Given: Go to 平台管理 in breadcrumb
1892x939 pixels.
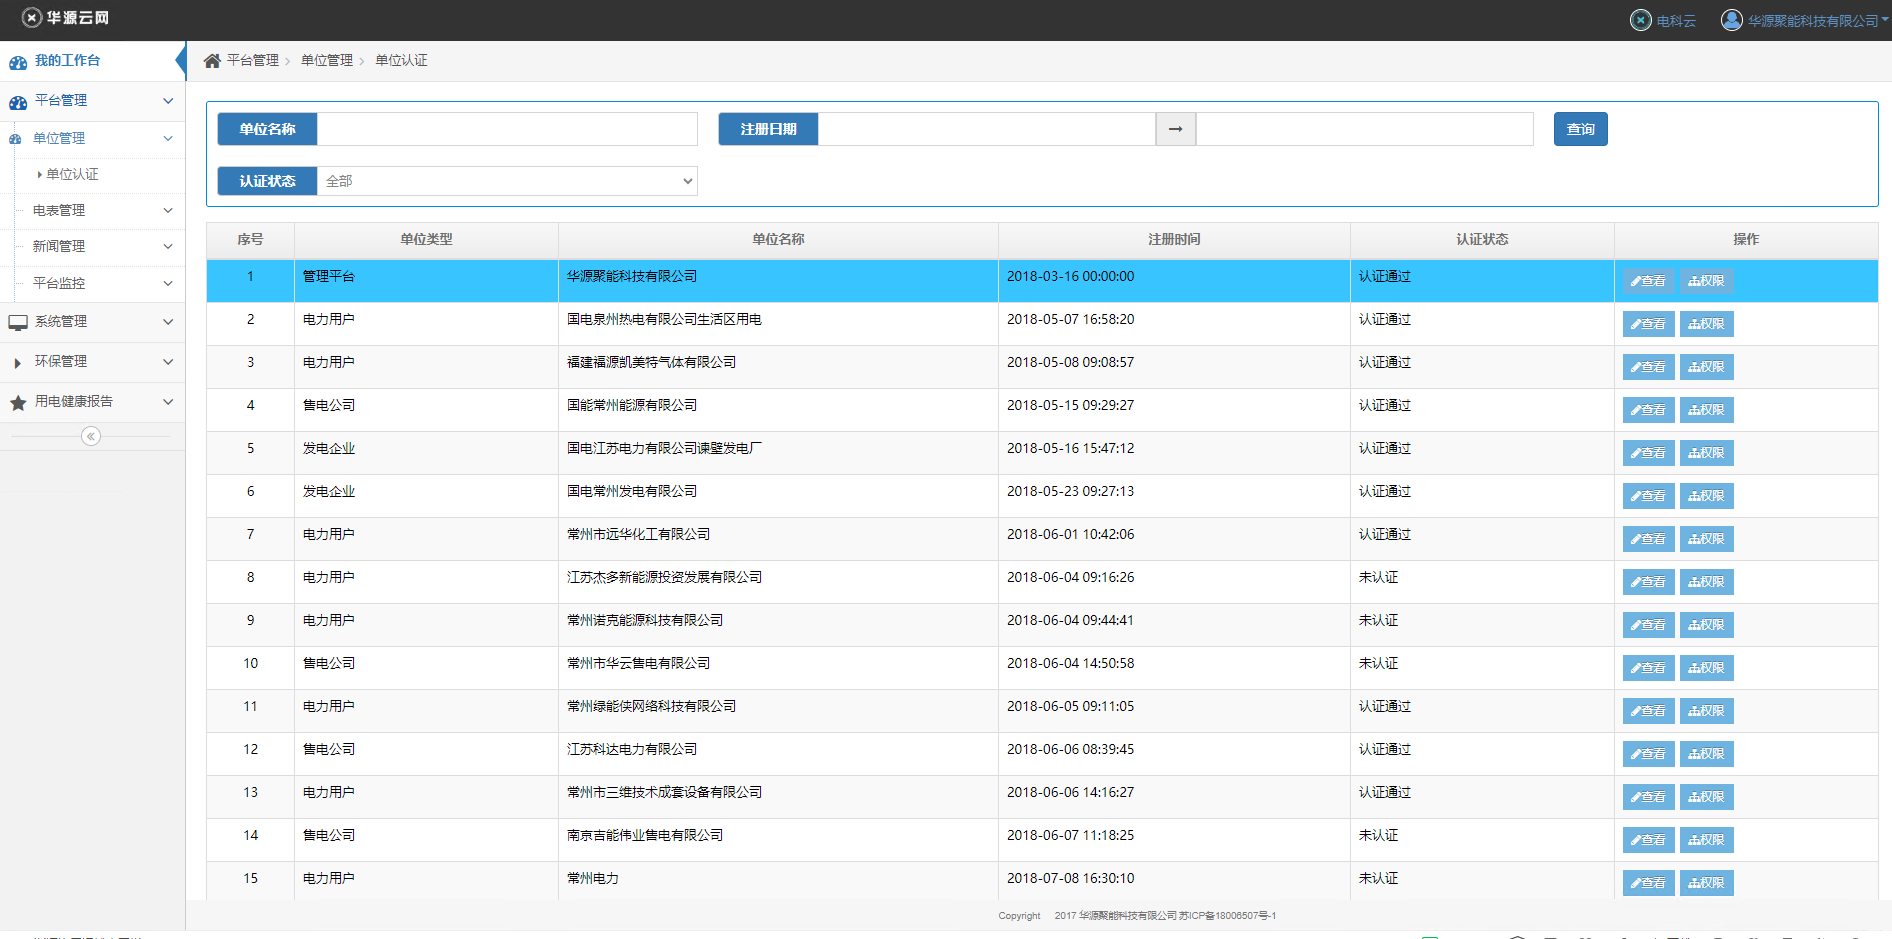Looking at the screenshot, I should tap(253, 60).
